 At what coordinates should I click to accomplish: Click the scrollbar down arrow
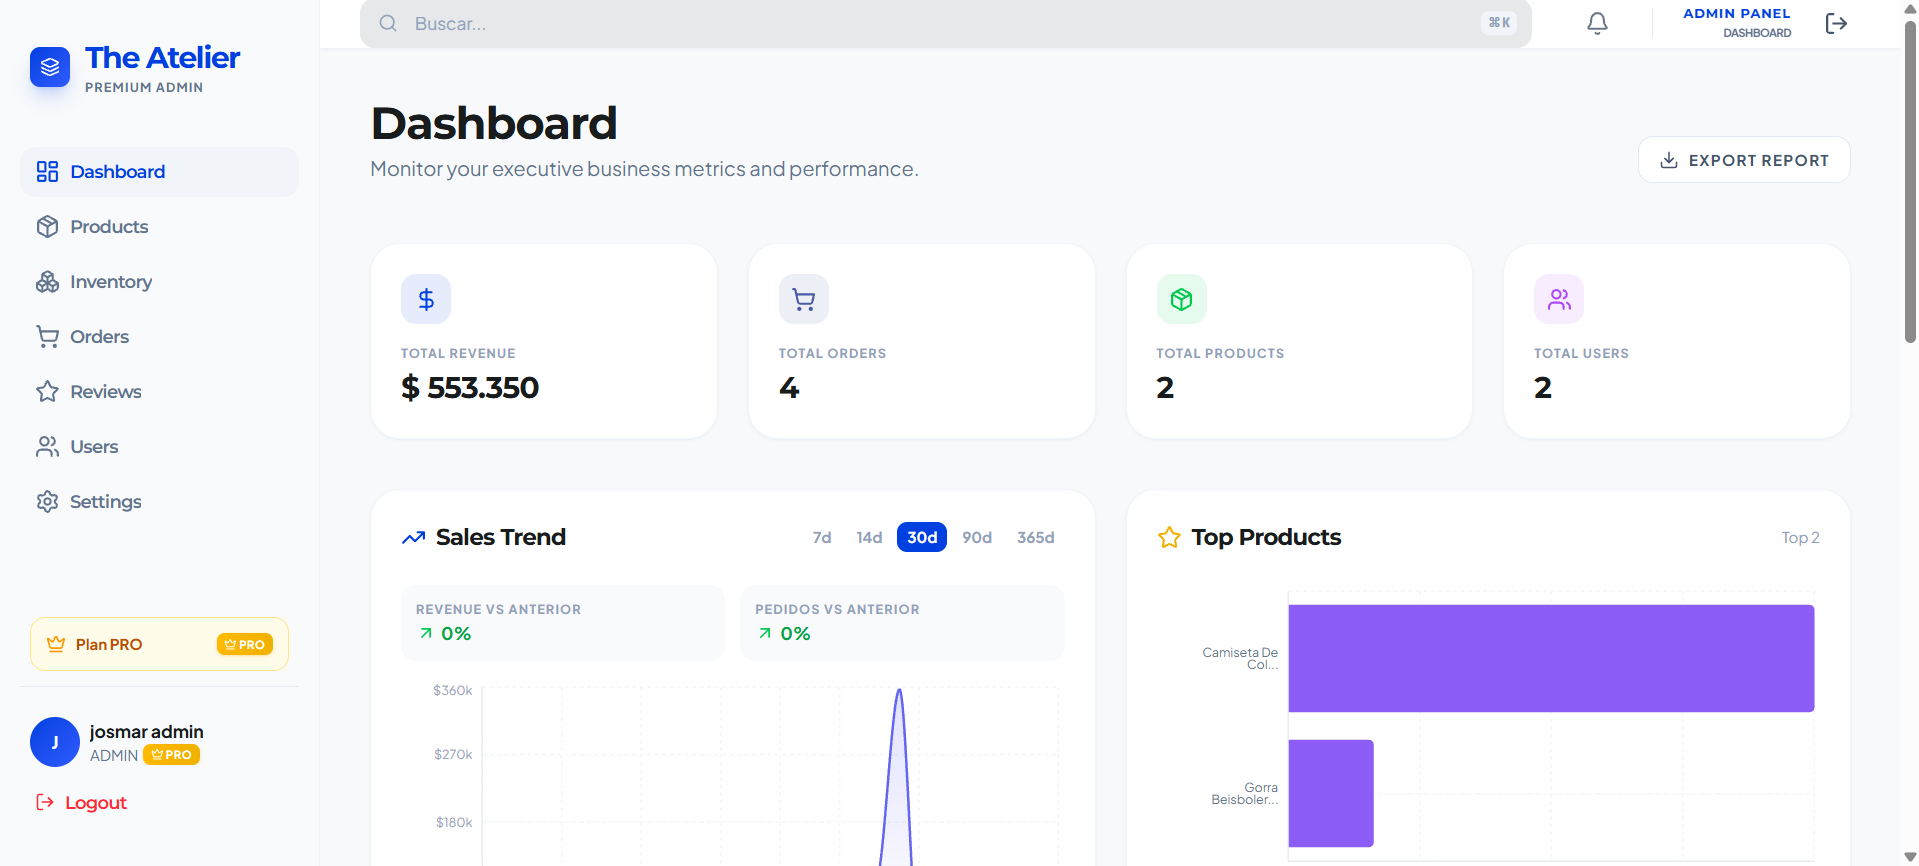coord(1910,857)
